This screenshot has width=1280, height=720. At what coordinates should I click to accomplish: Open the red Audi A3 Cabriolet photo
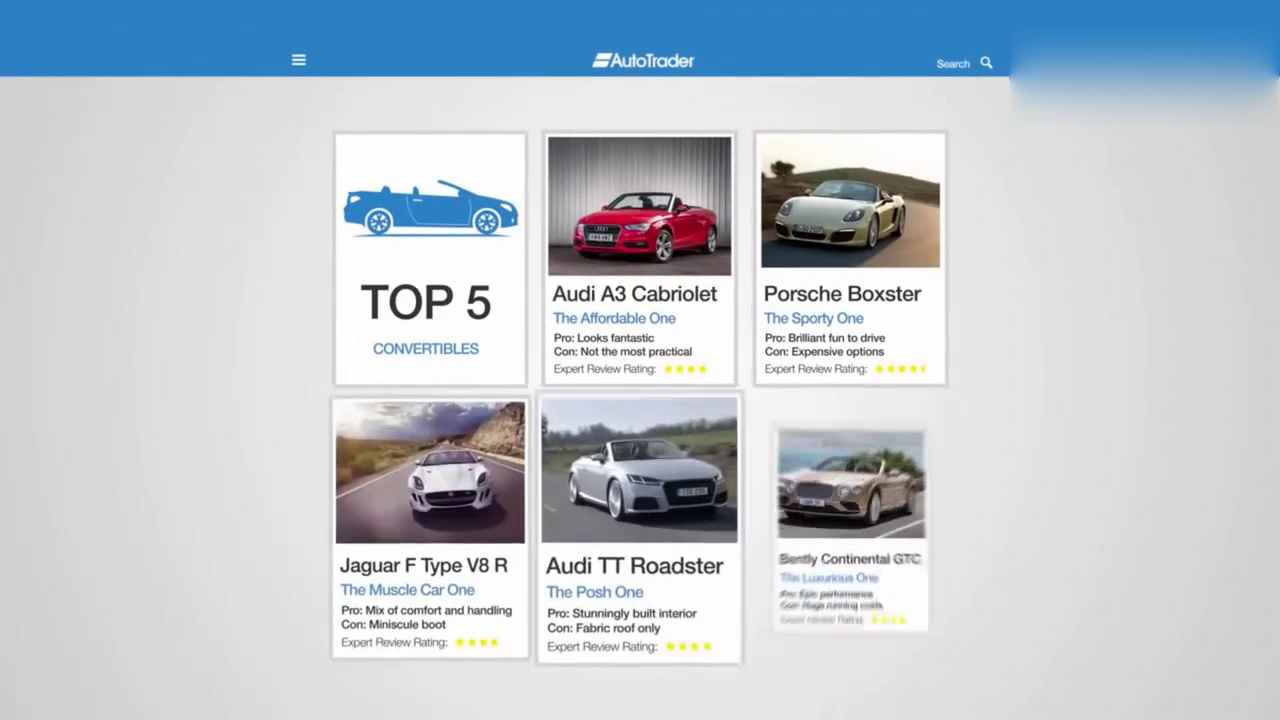[x=639, y=205]
